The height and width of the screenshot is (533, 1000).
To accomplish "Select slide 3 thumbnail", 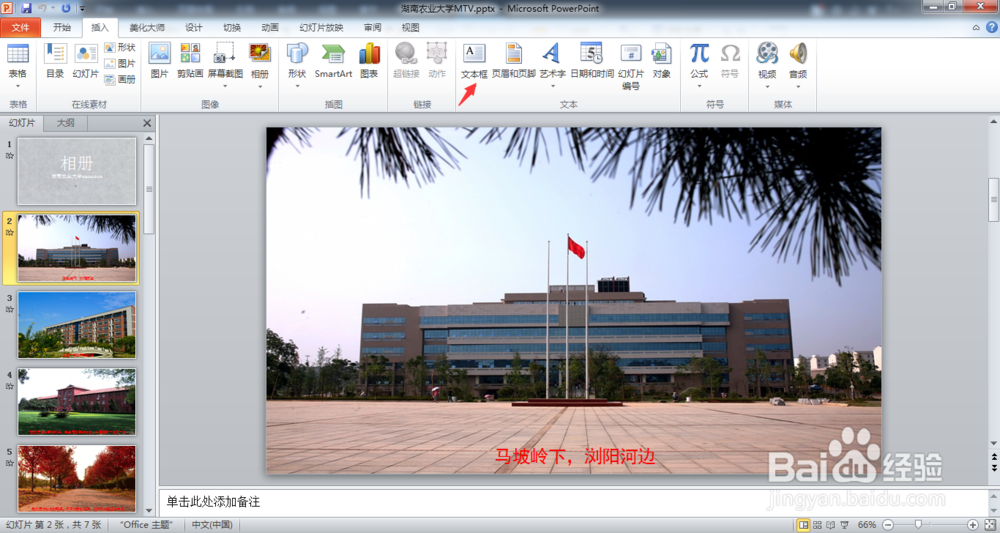I will 77,325.
